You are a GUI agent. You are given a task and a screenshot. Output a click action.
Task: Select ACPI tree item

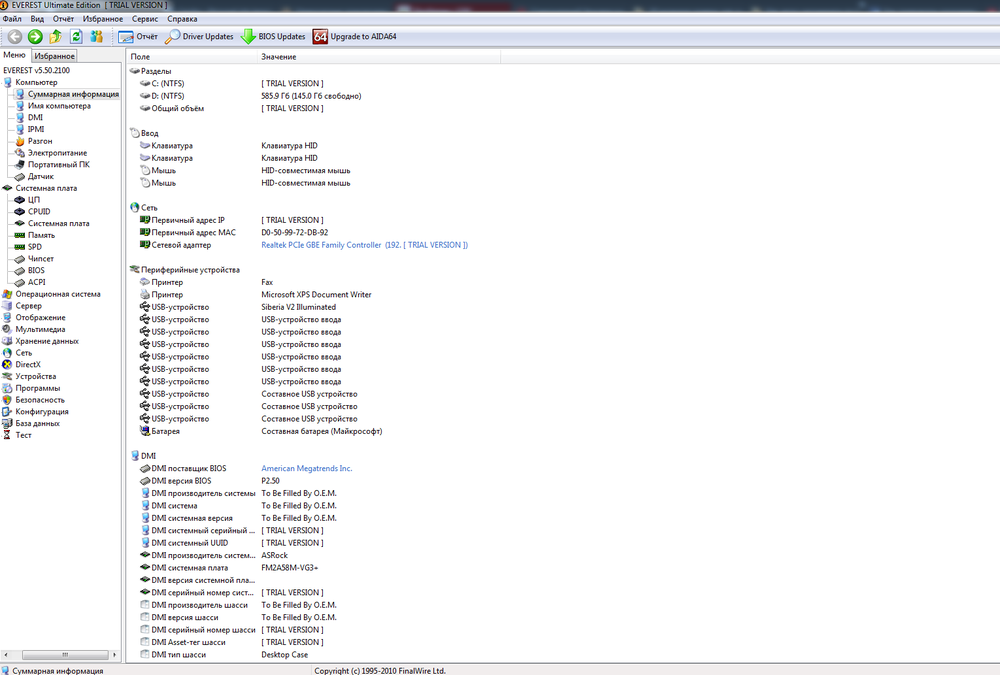(x=36, y=282)
